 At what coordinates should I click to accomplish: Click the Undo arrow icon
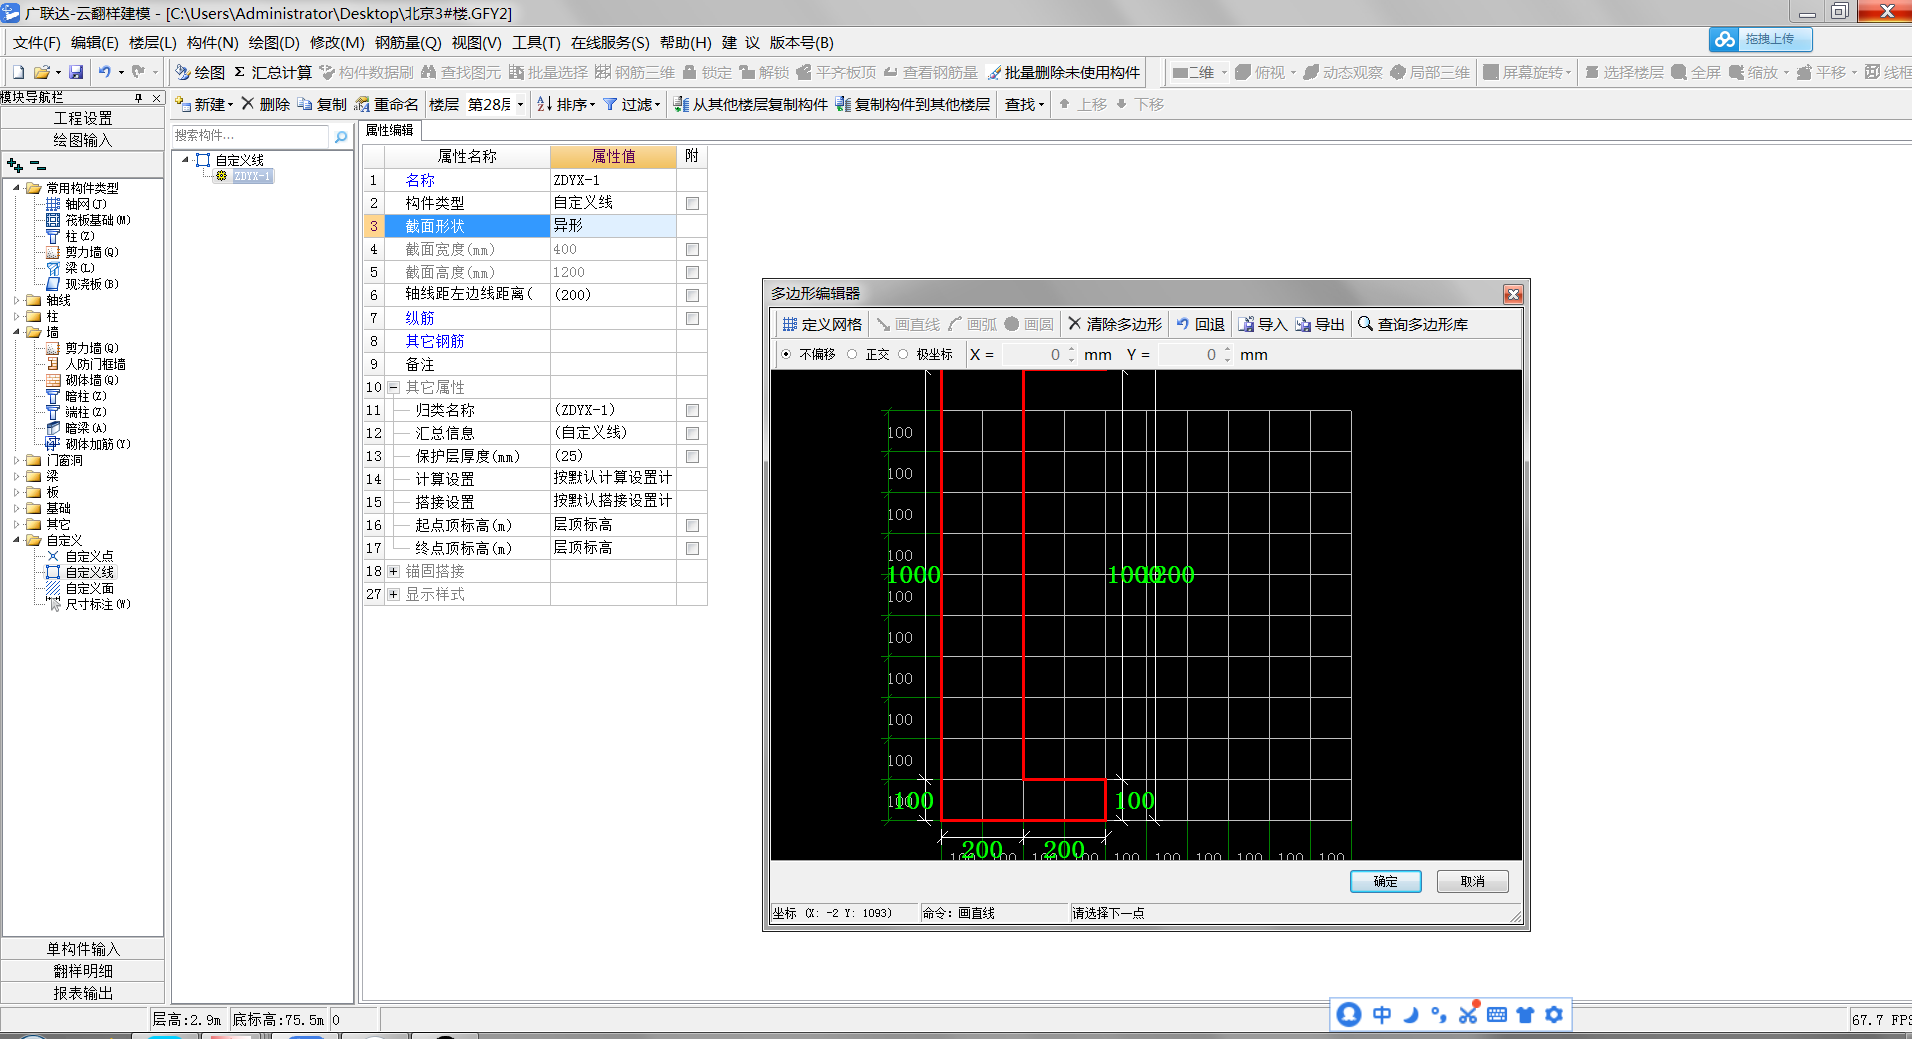coord(105,72)
